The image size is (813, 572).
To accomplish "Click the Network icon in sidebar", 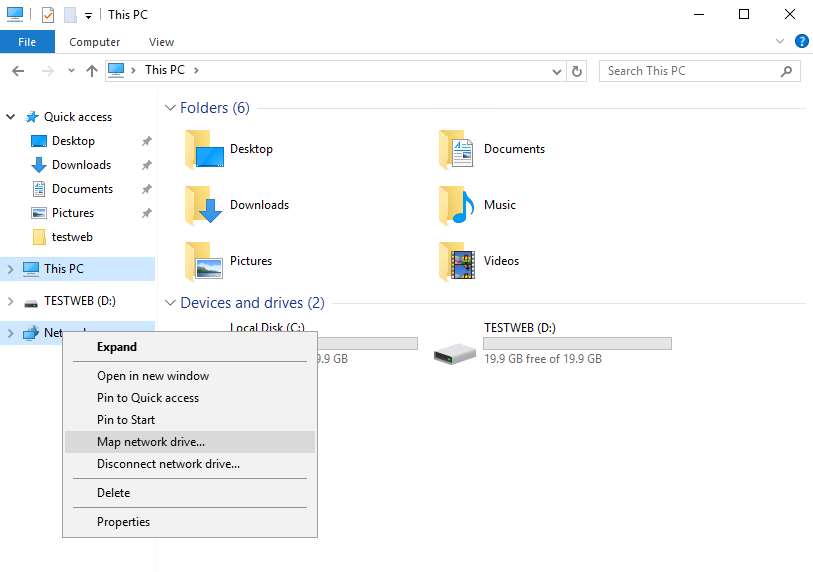I will (31, 332).
